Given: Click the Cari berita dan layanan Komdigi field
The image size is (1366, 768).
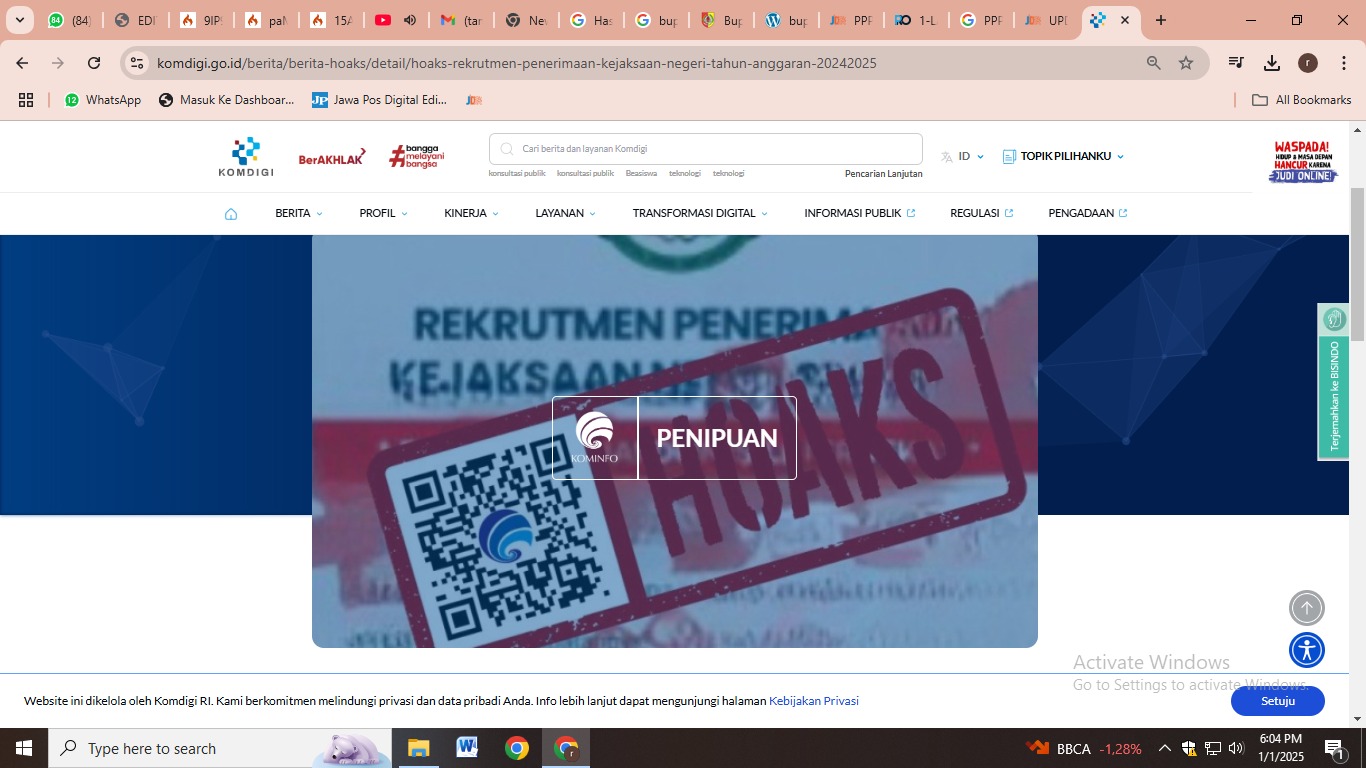Looking at the screenshot, I should [706, 149].
